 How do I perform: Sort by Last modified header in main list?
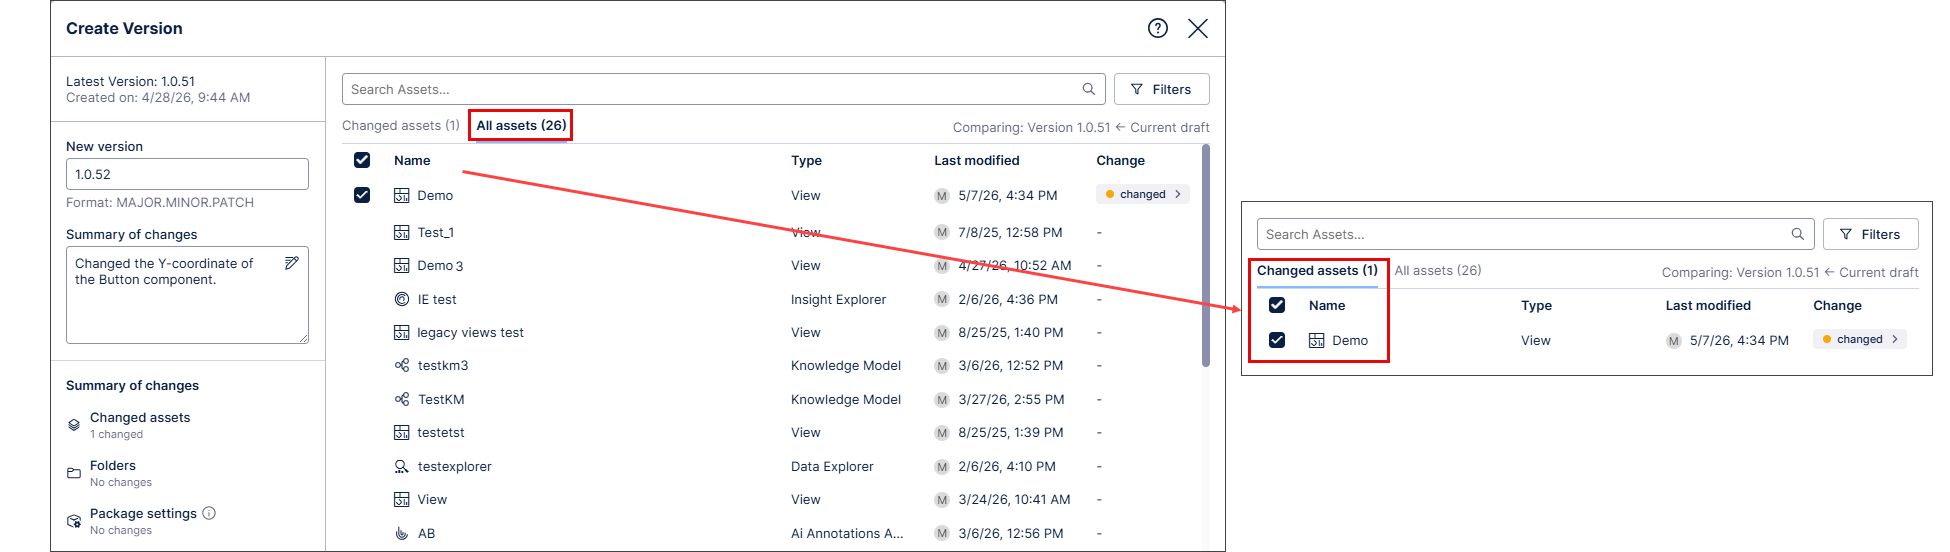click(977, 160)
